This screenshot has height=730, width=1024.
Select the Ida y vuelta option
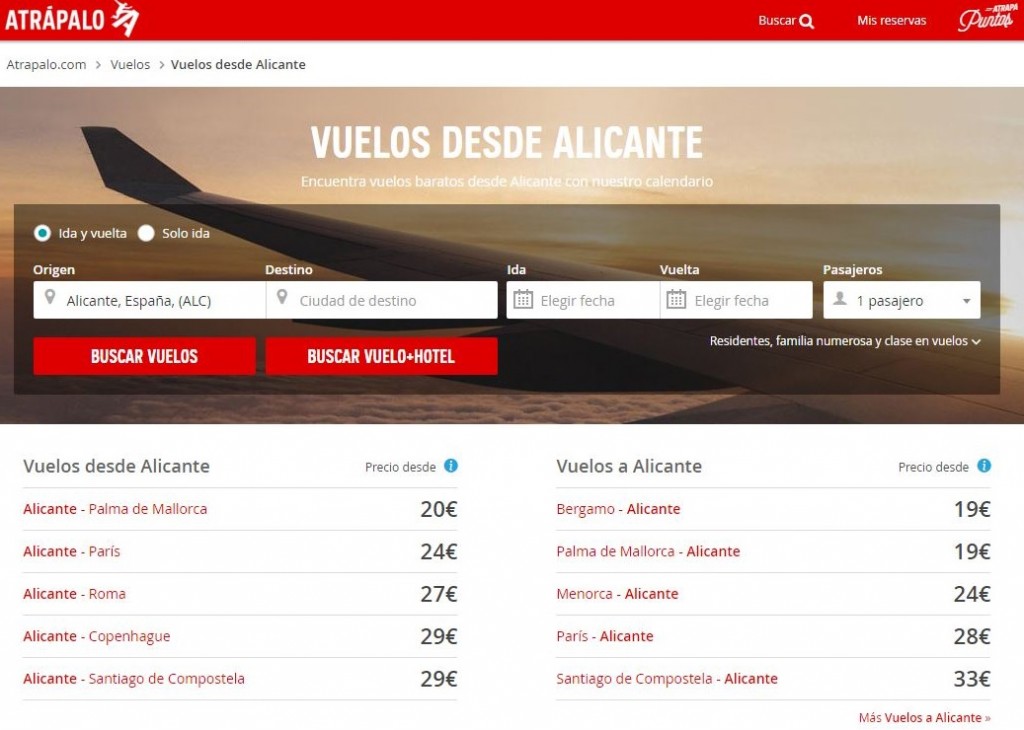(x=40, y=232)
